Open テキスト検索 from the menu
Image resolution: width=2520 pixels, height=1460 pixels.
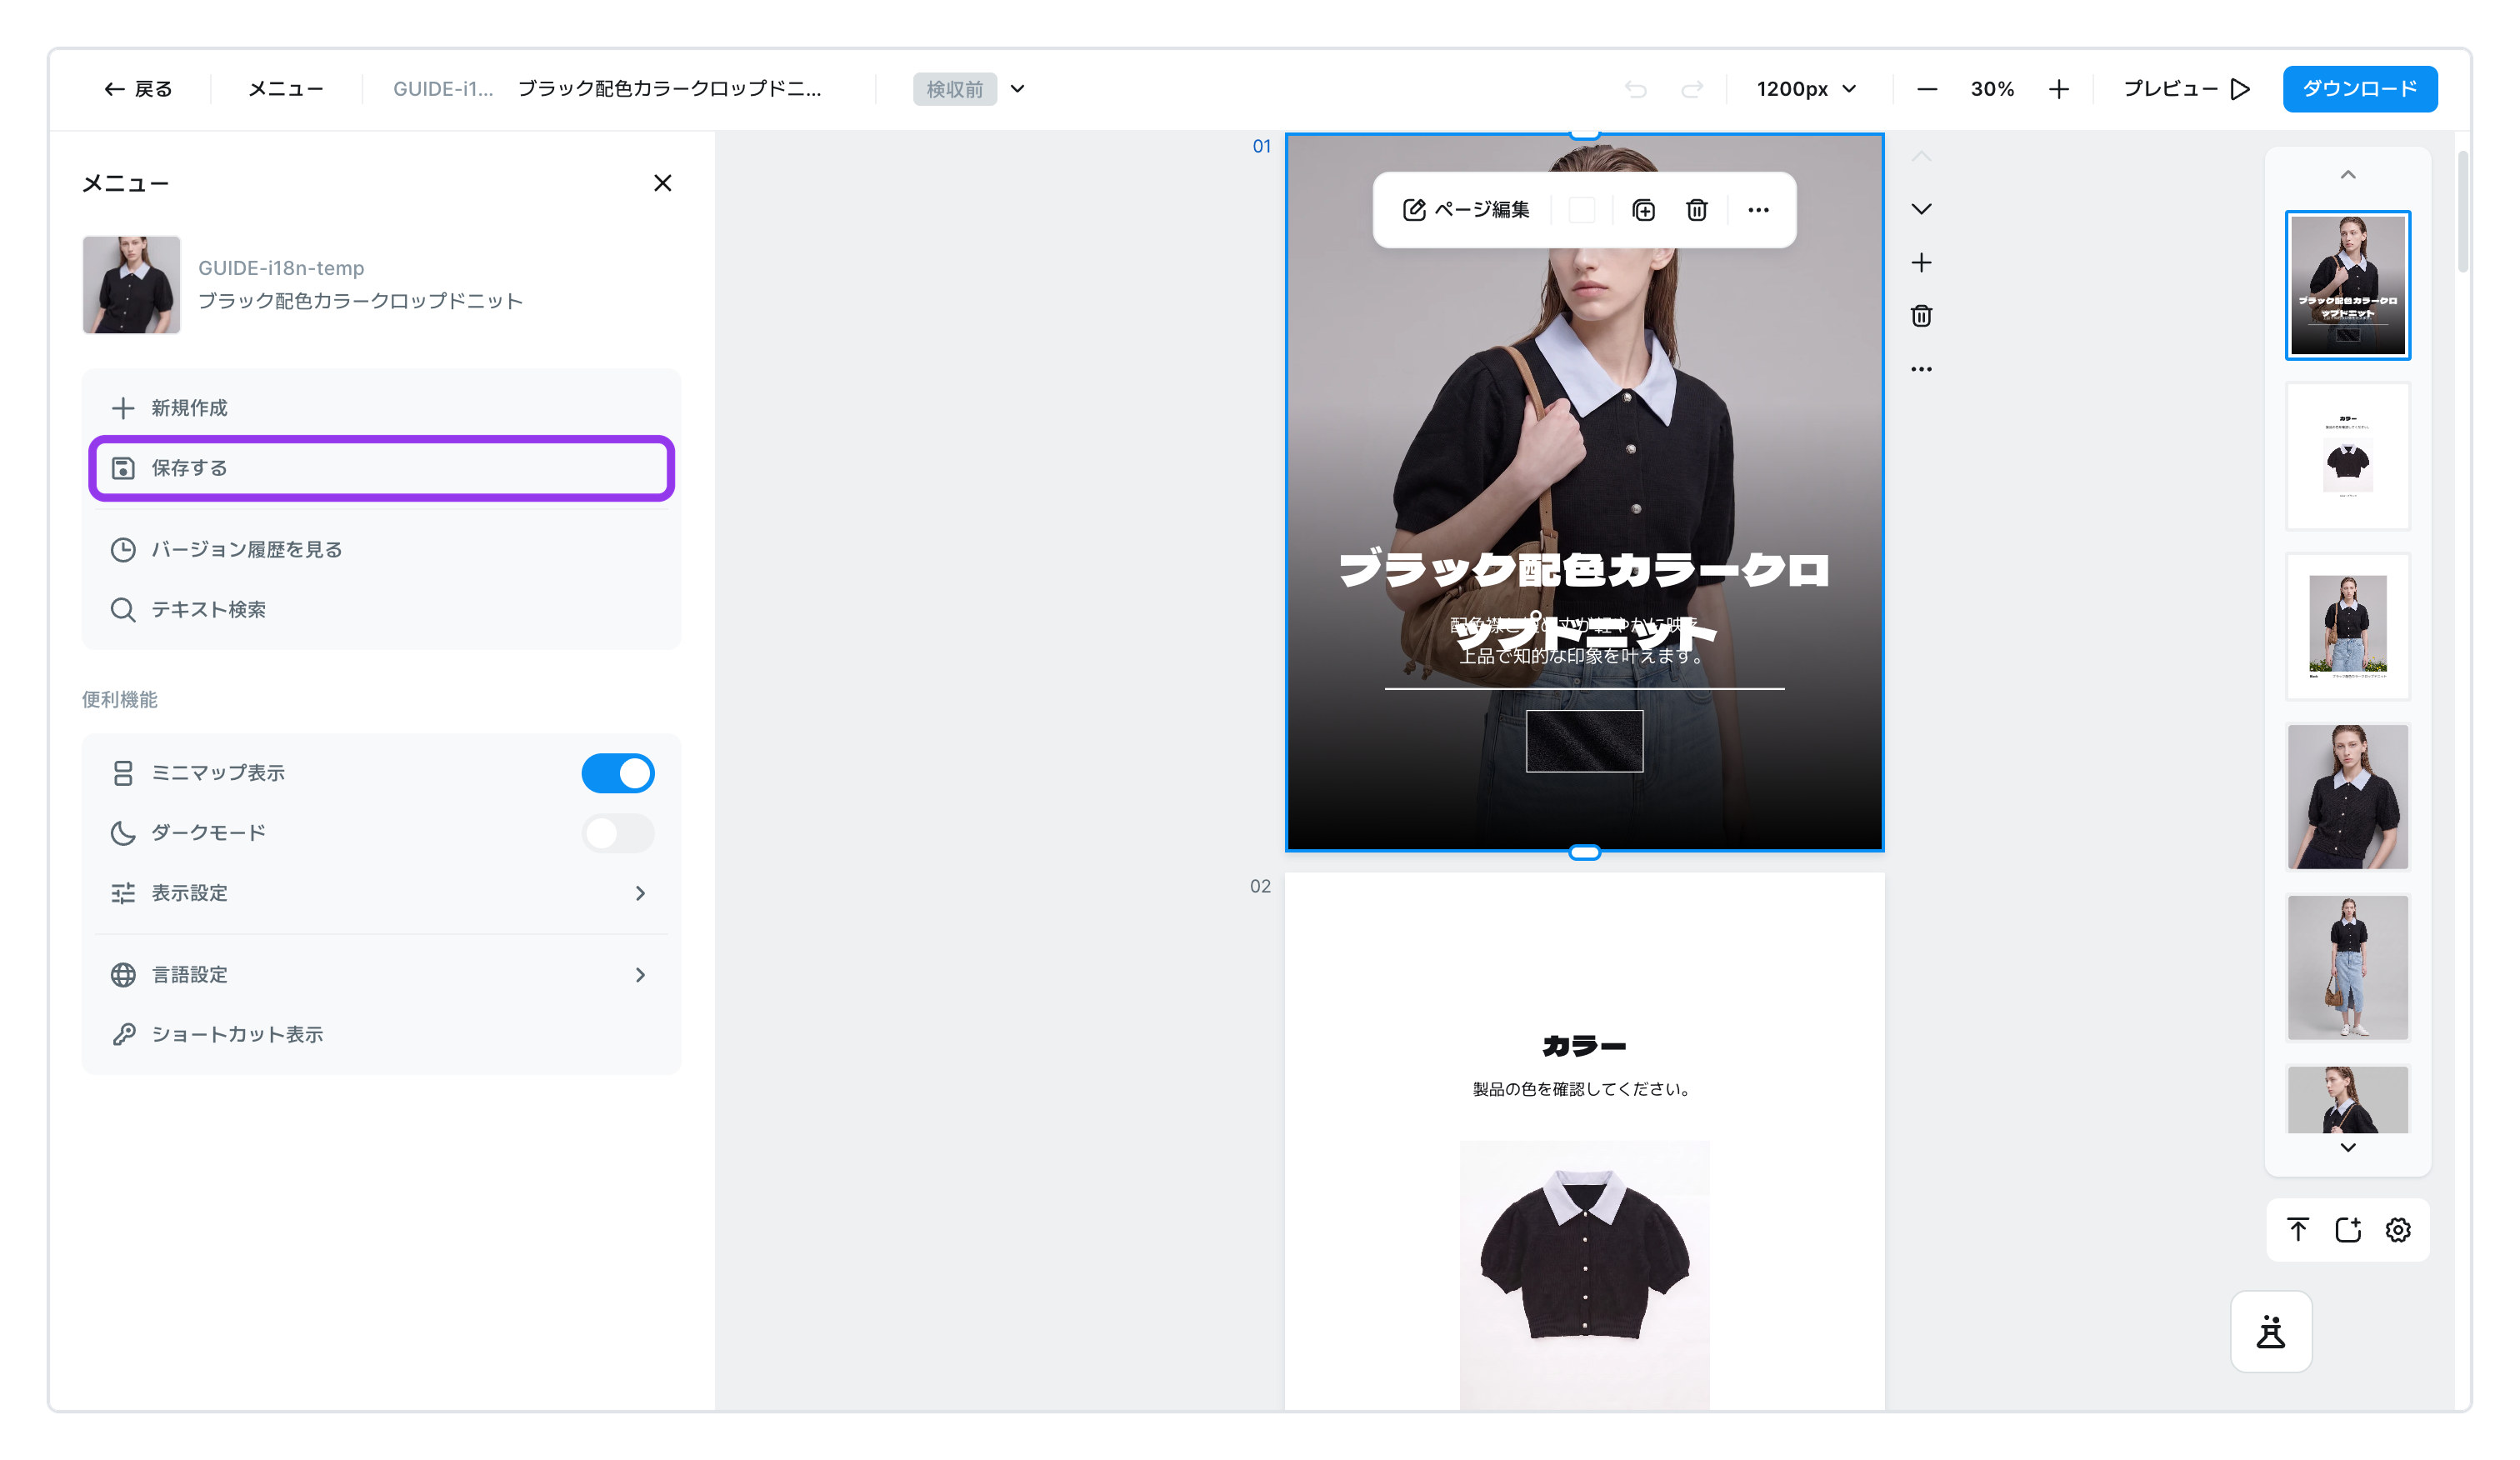coord(380,610)
